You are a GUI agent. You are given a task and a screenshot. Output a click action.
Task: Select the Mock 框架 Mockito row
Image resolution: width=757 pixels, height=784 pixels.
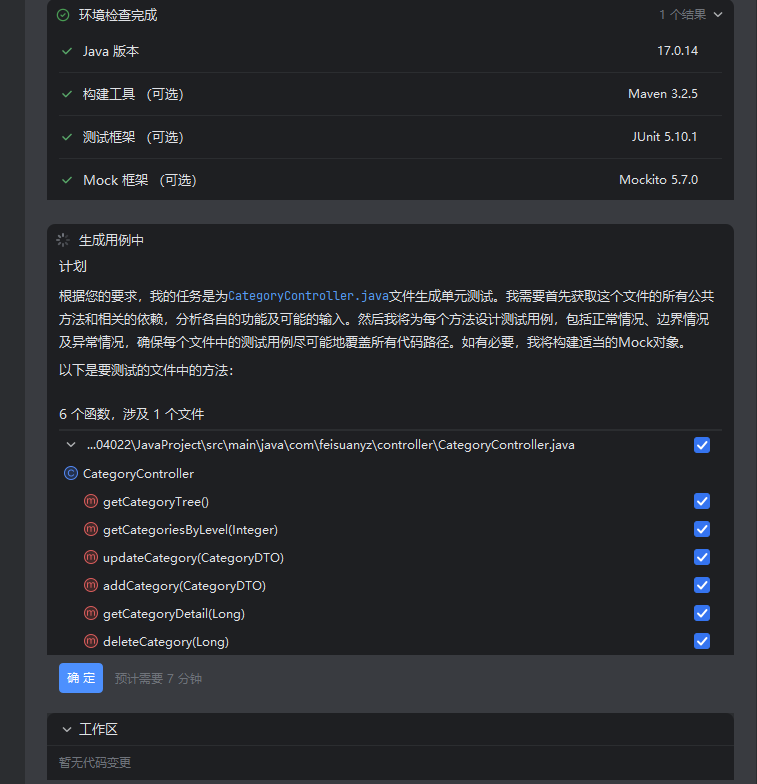390,180
